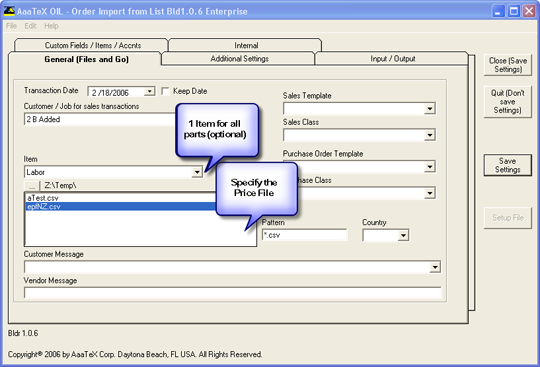Close the Order Import window
This screenshot has height=367, width=540.
(x=529, y=11)
